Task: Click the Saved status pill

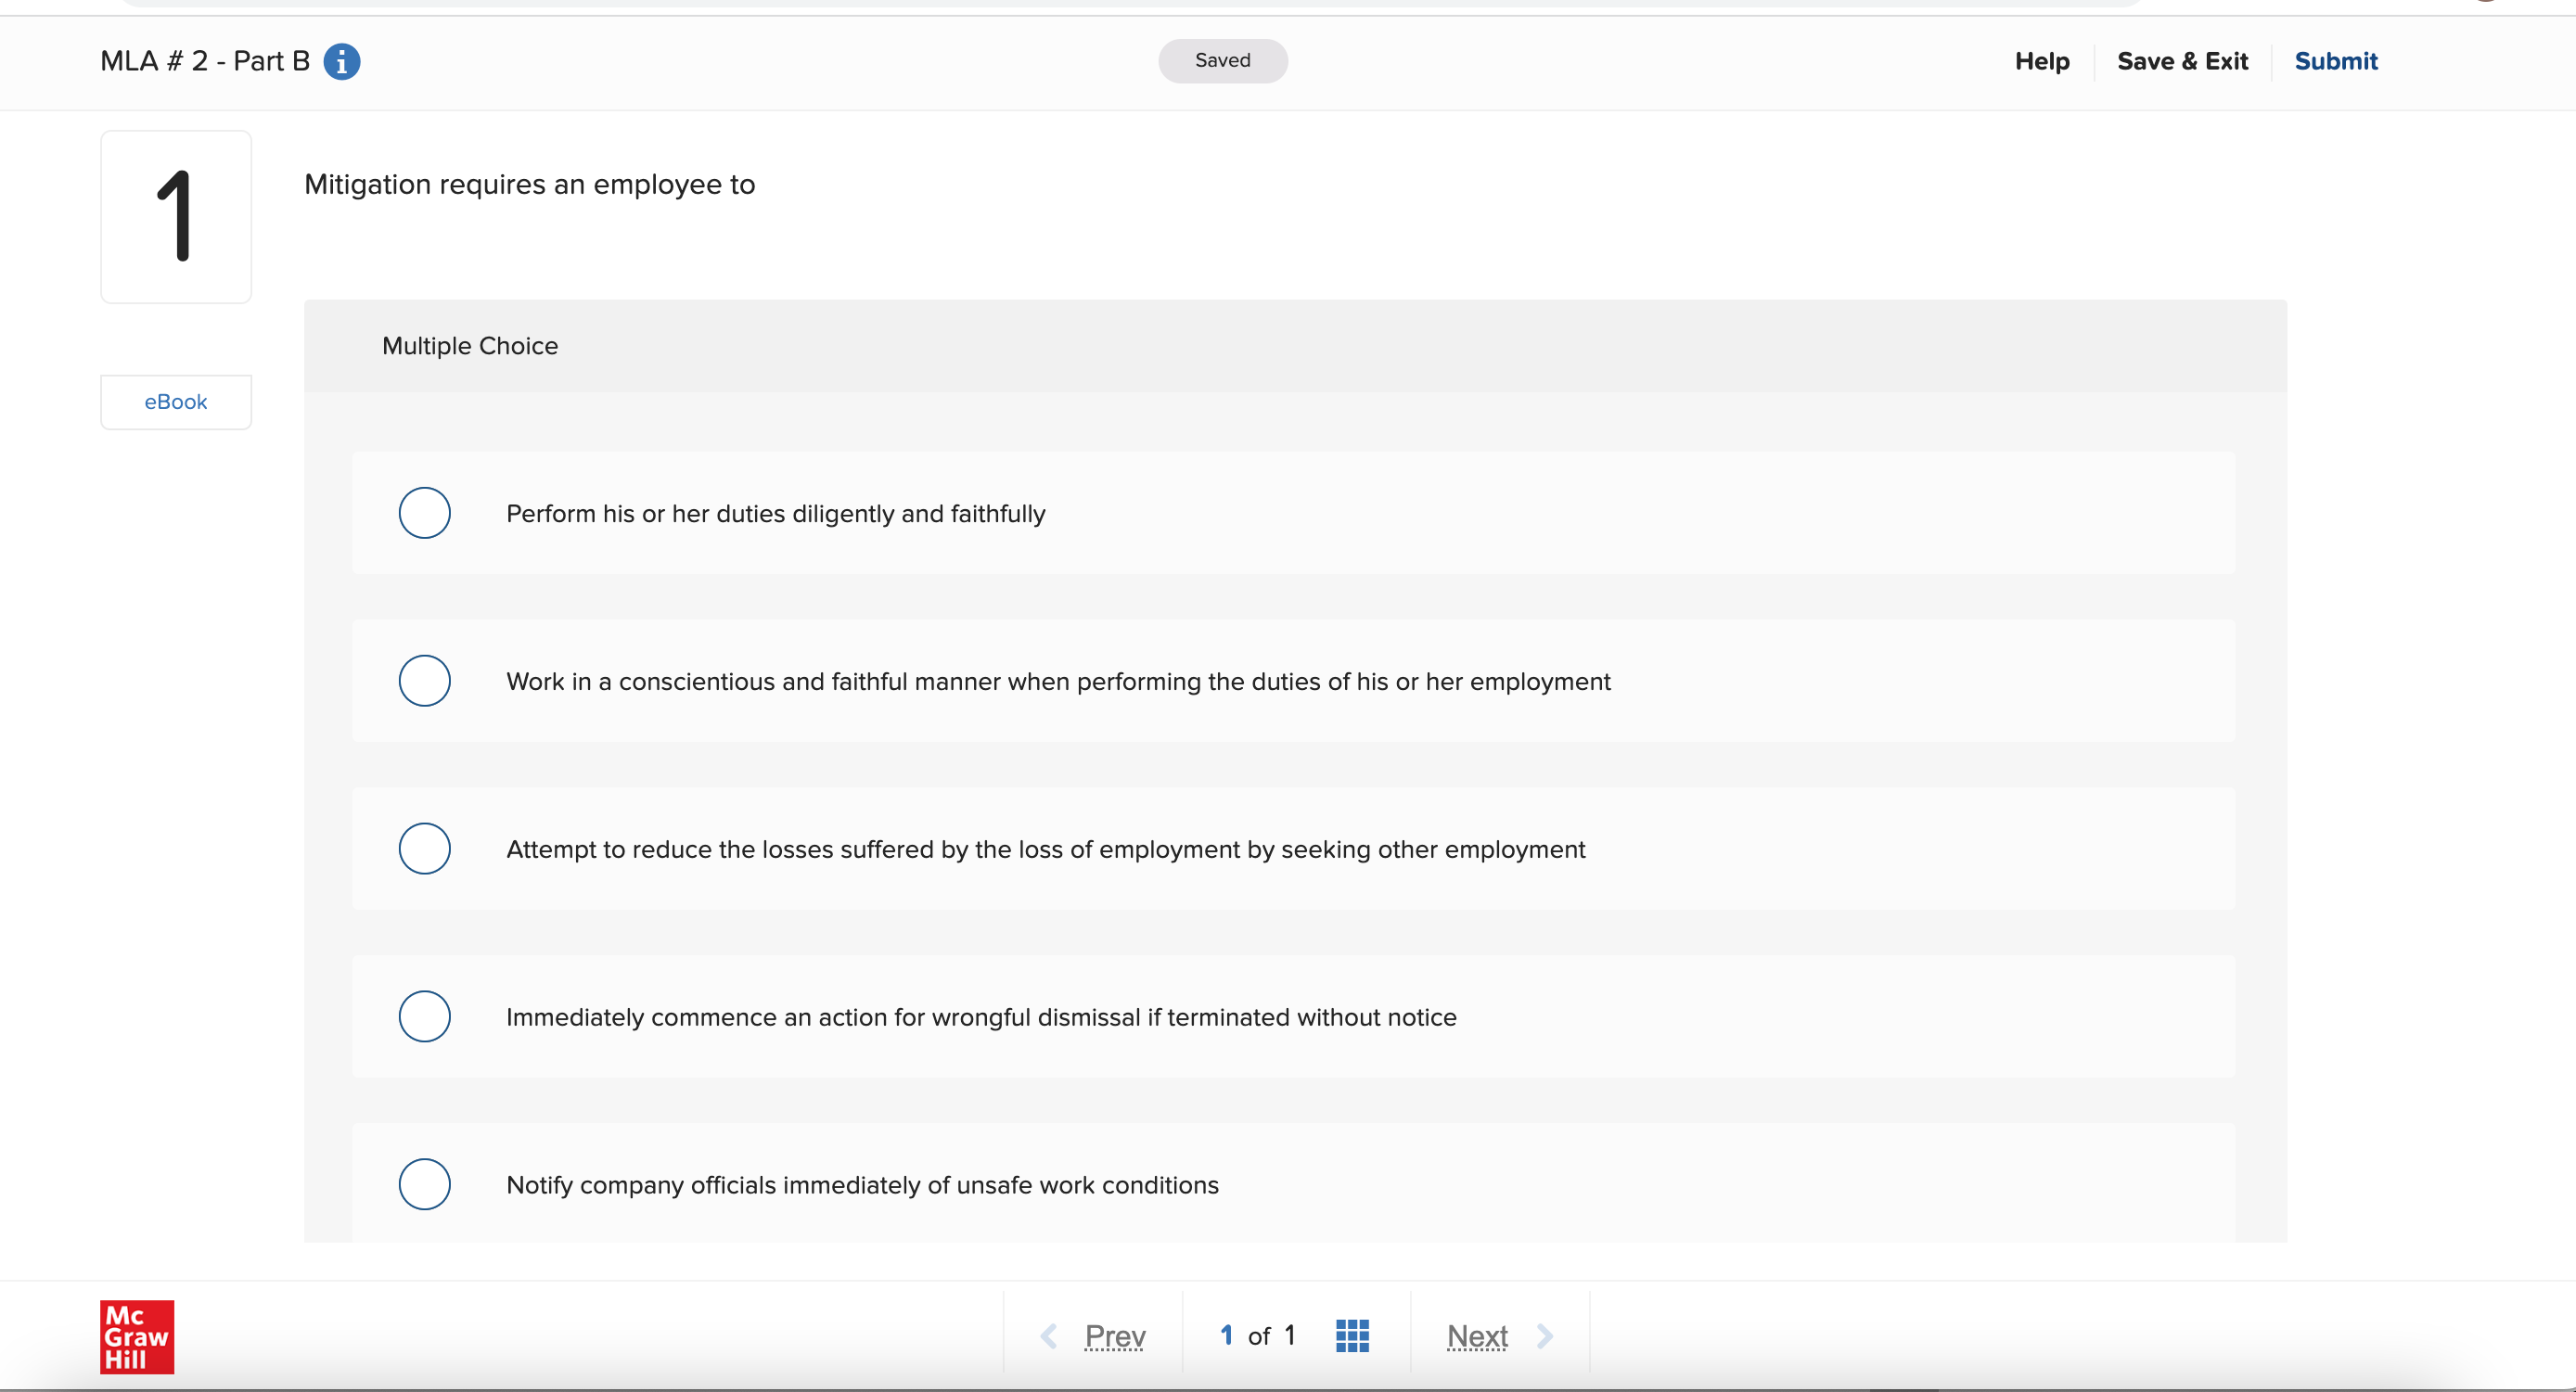Action: point(1222,60)
